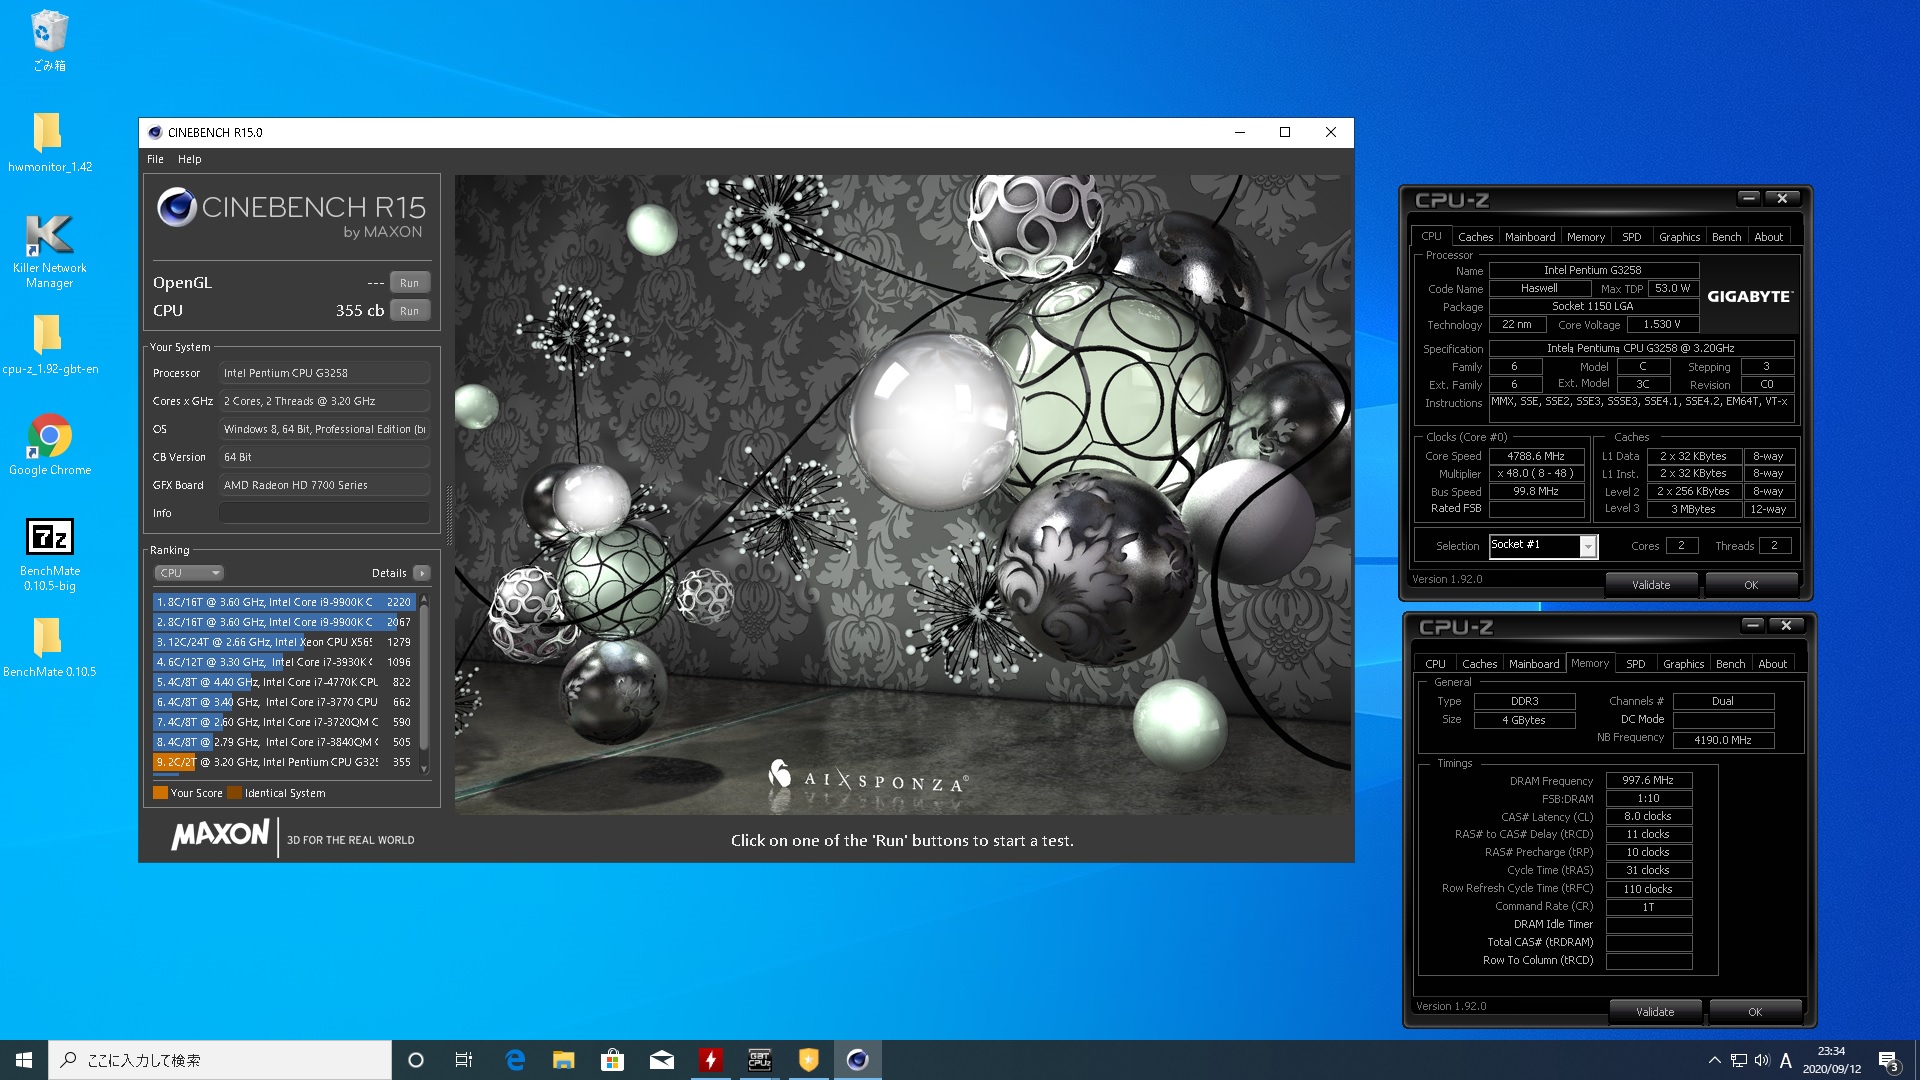Launch Microsoft Edge from the taskbar
This screenshot has height=1080, width=1920.
click(x=515, y=1060)
